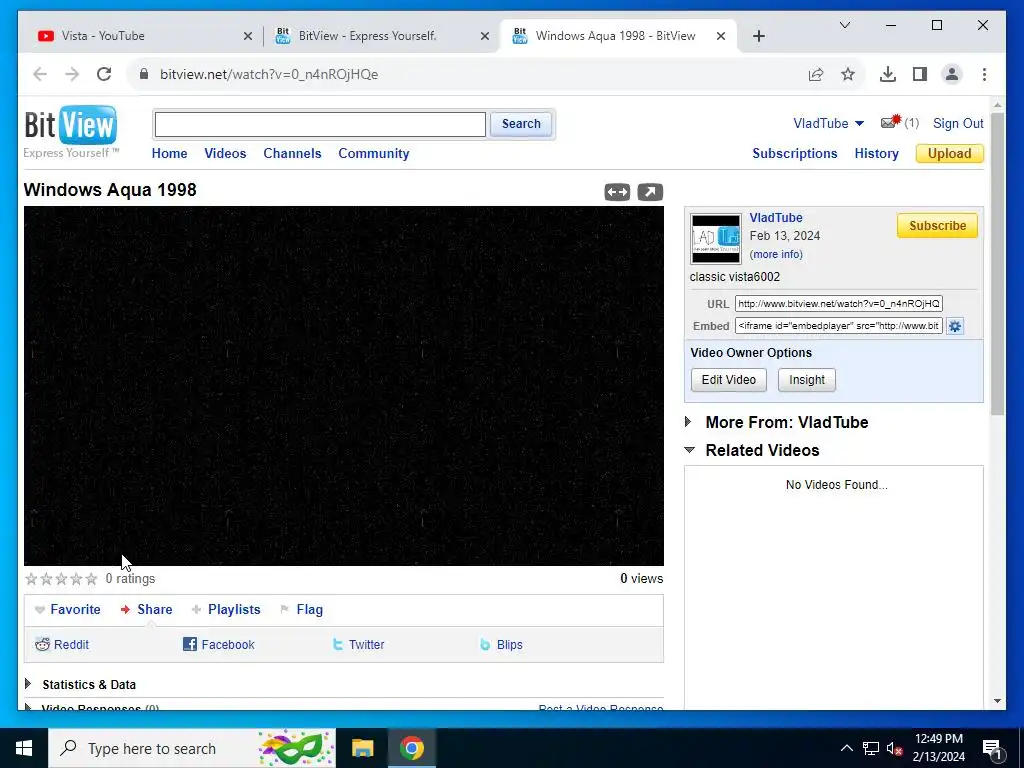The height and width of the screenshot is (768, 1024).
Task: Open Windows Start menu
Action: pos(24,748)
